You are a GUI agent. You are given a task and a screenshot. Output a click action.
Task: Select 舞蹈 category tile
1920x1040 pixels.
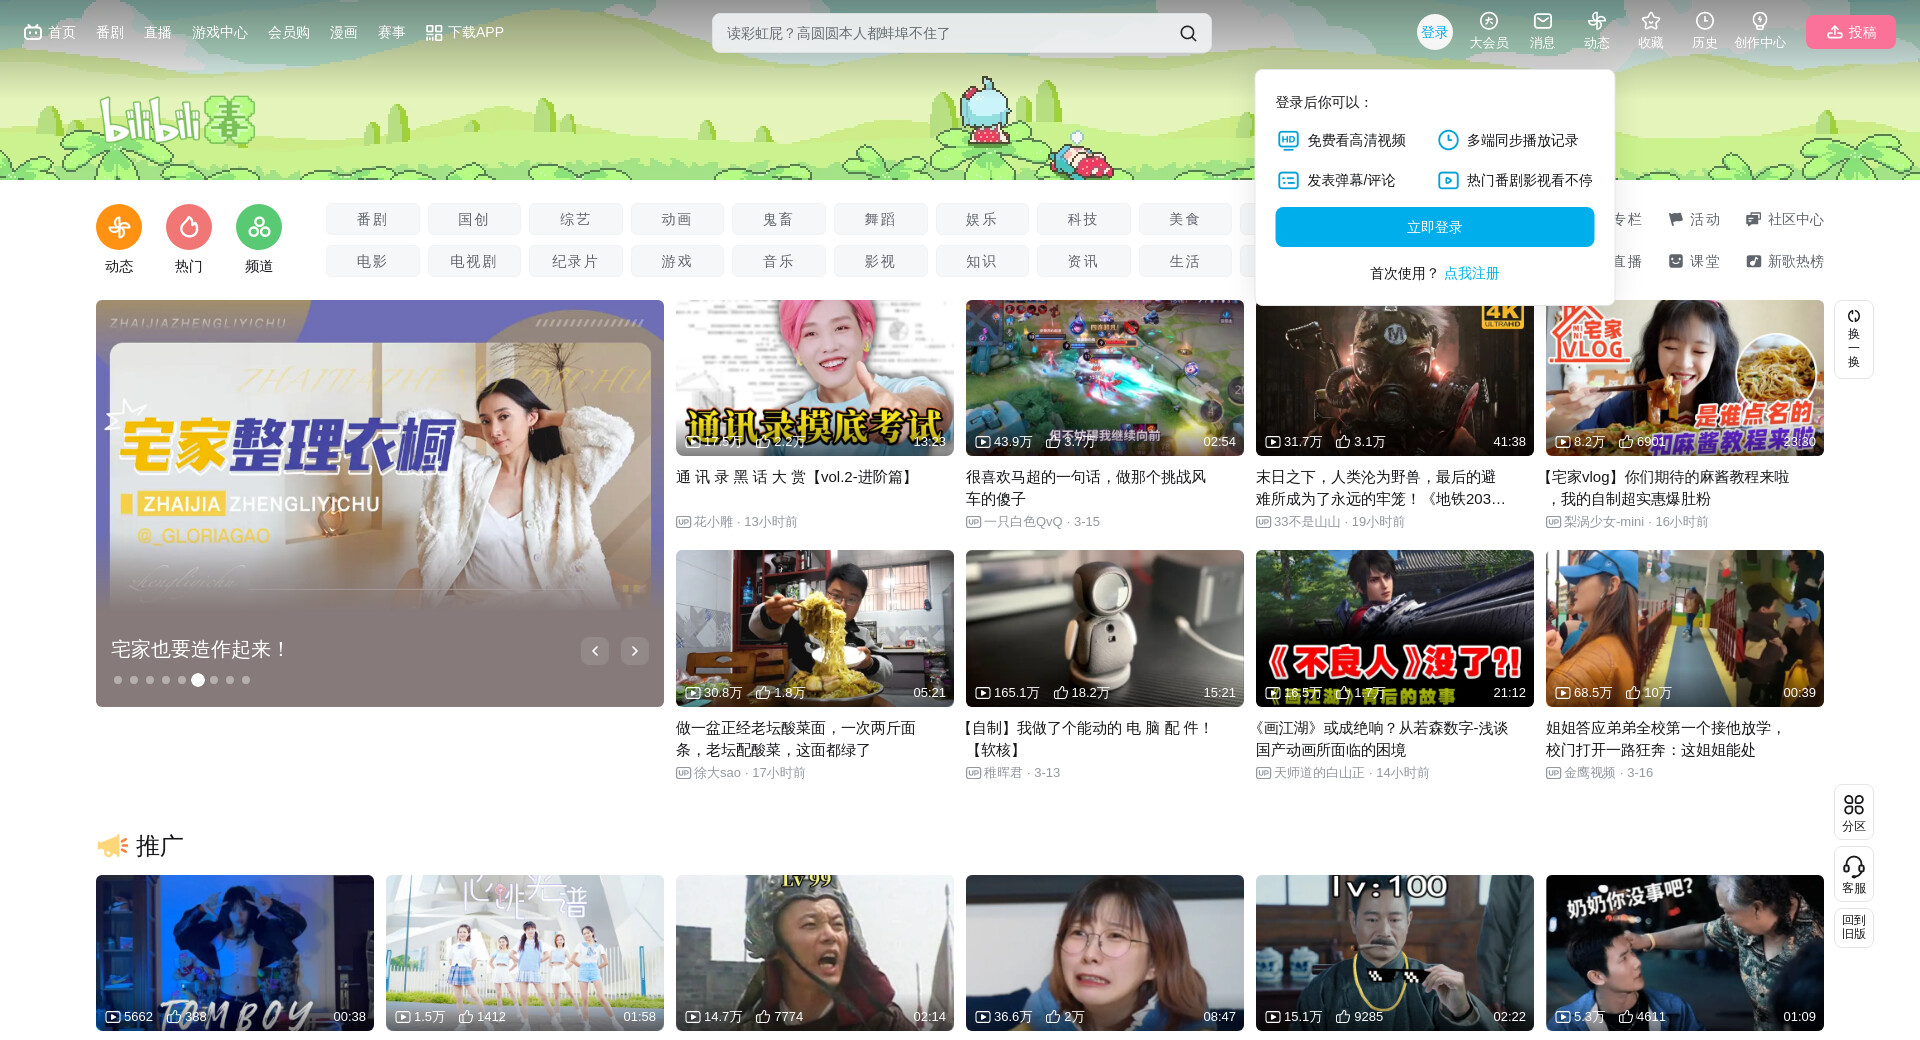(x=880, y=219)
